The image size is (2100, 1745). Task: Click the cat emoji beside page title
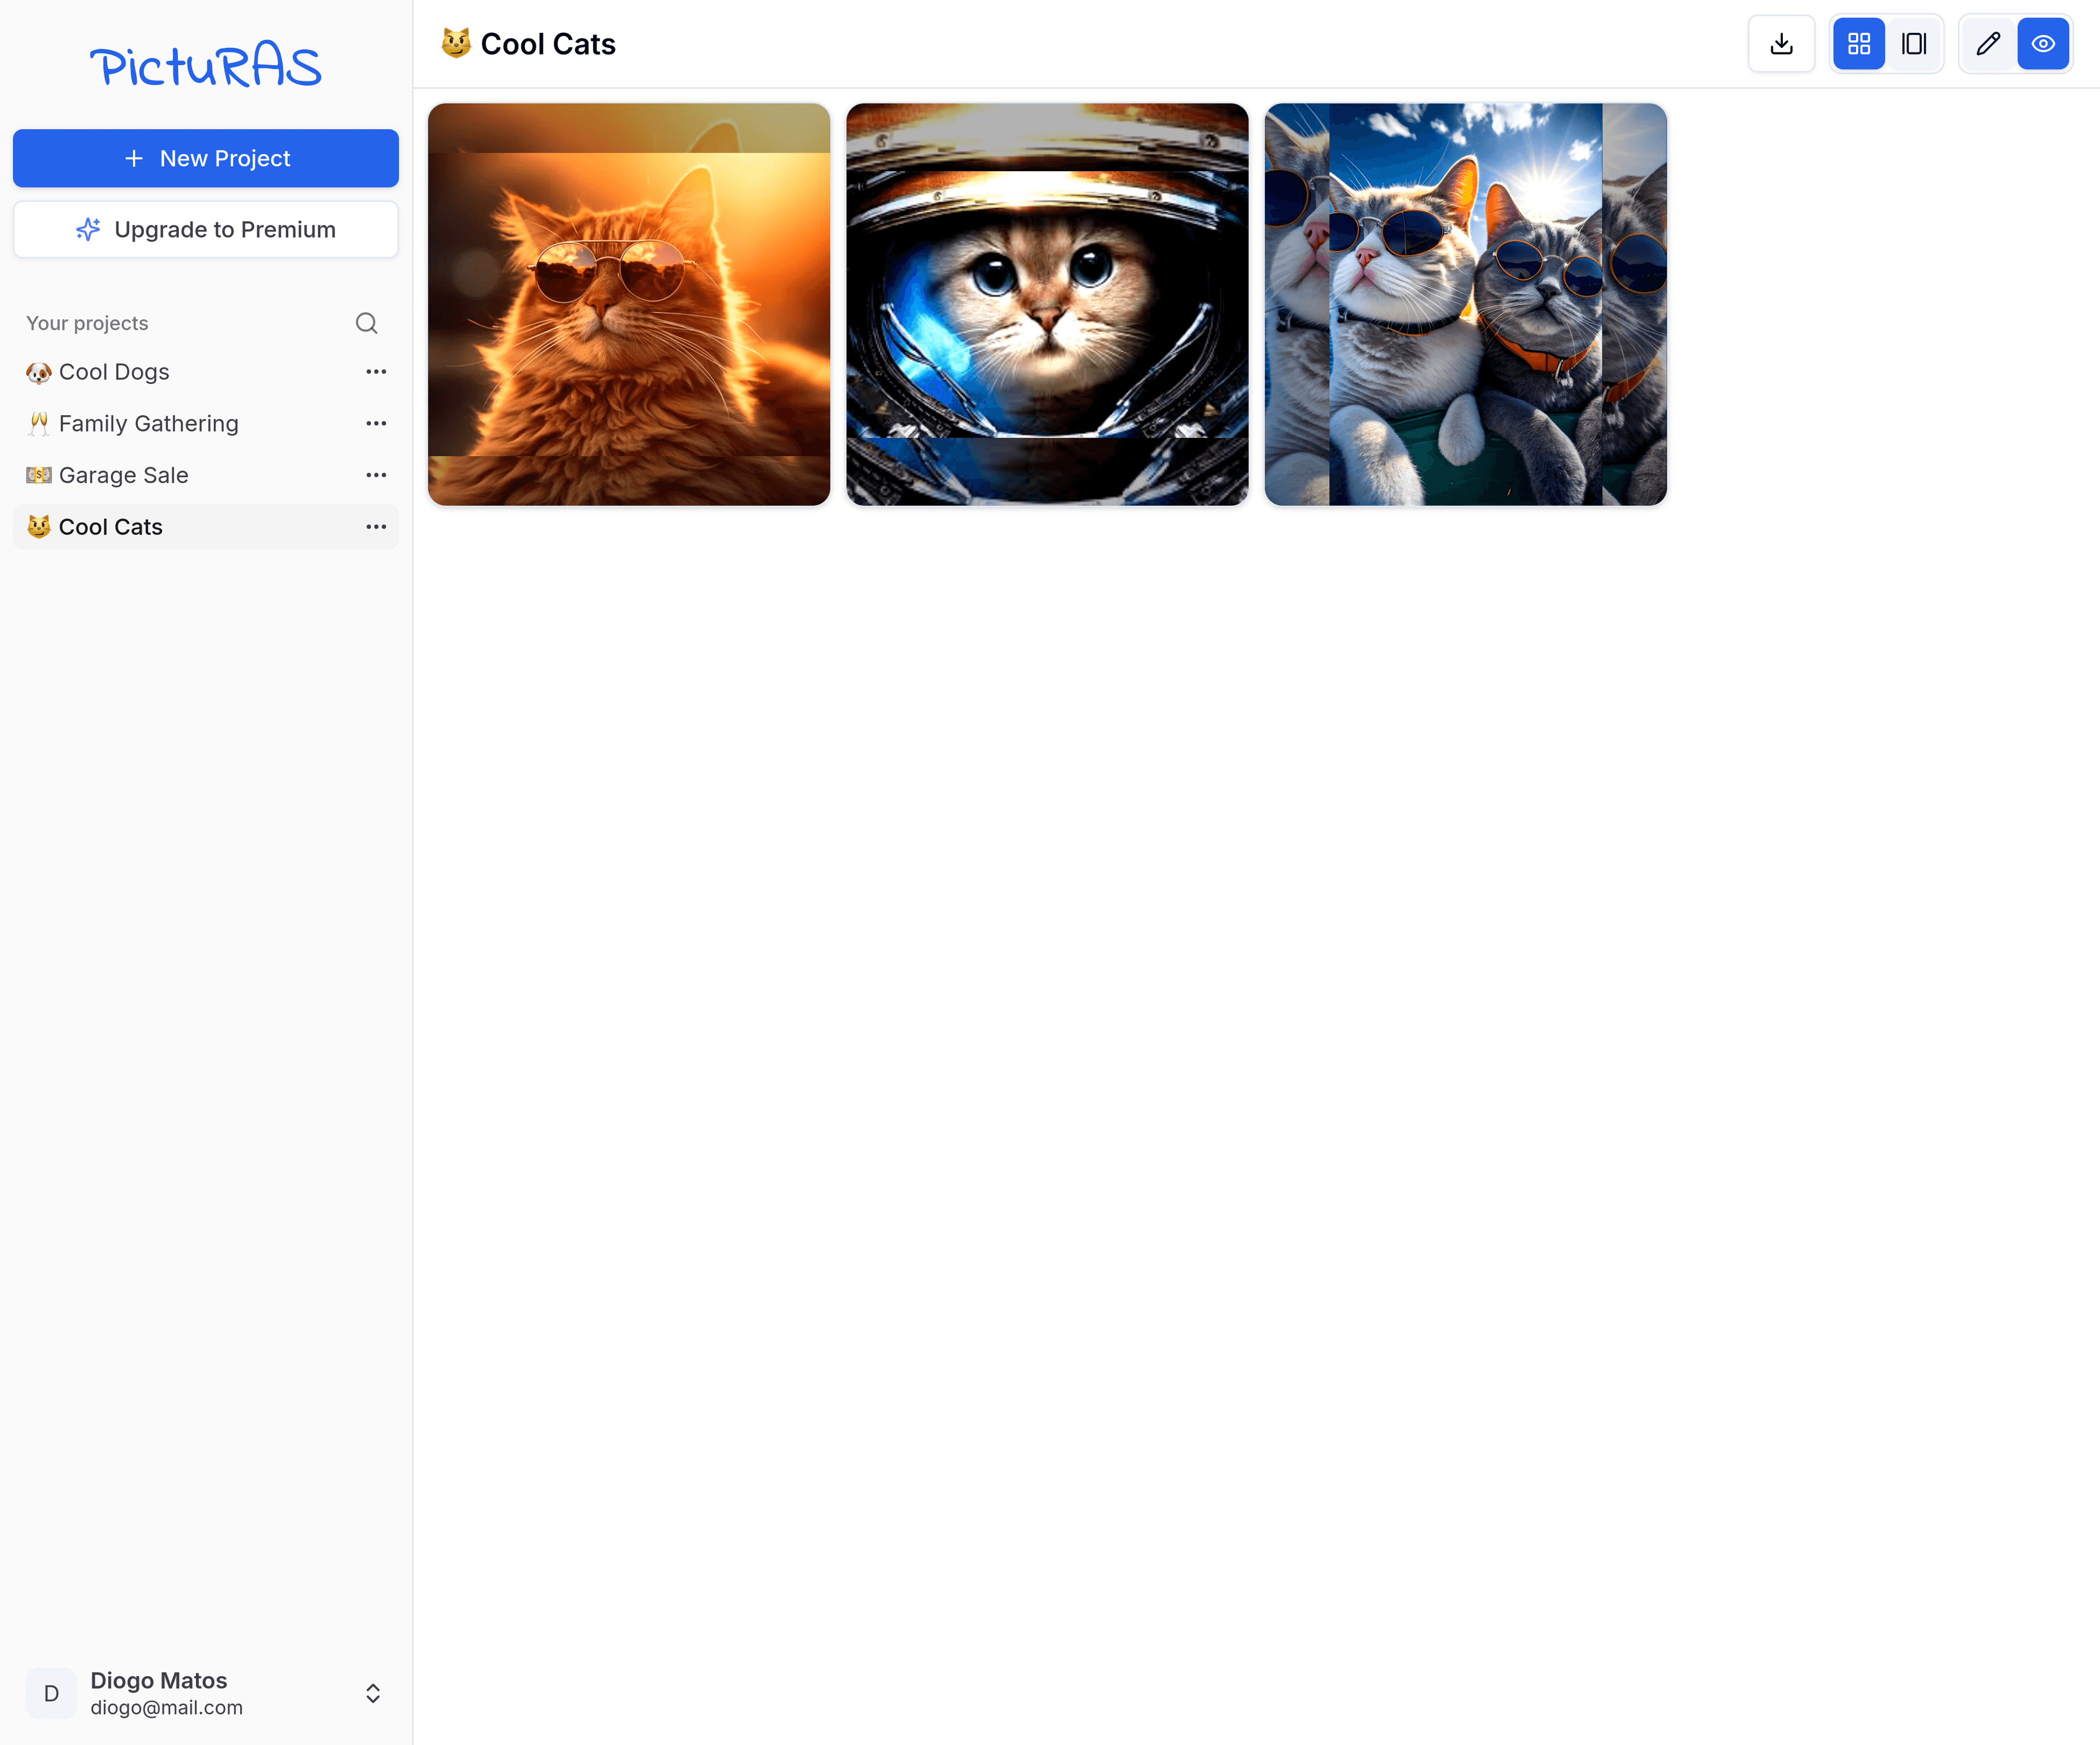[x=456, y=43]
